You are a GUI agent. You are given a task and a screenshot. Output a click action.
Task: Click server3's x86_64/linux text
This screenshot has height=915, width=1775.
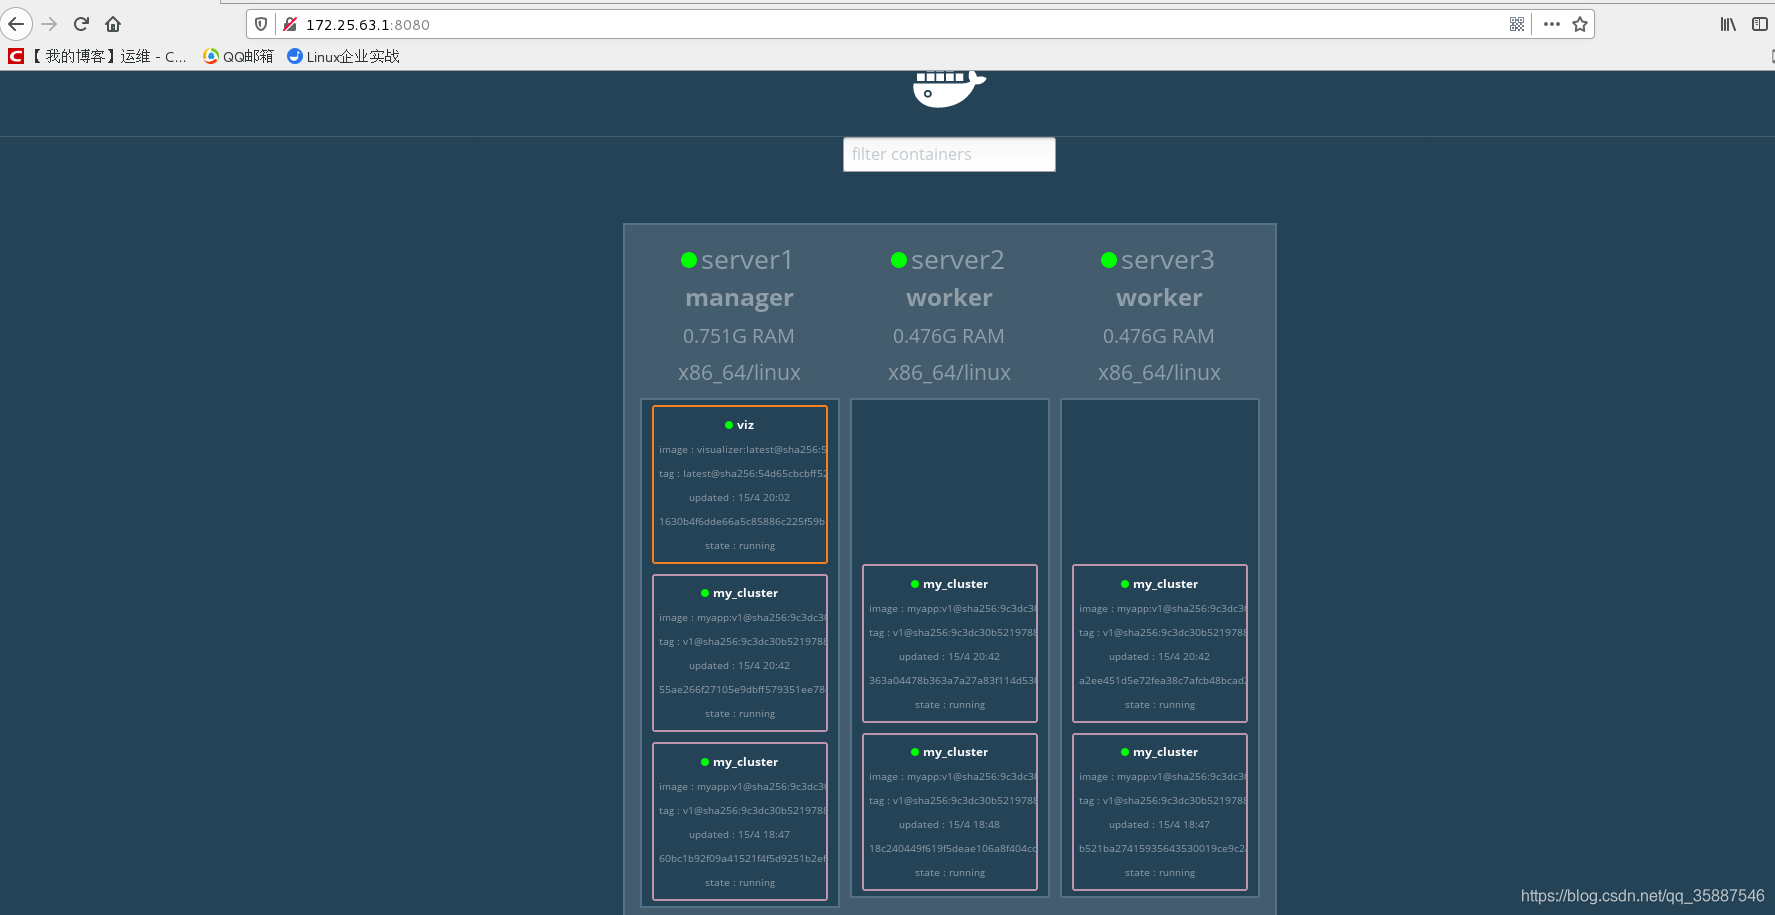click(1159, 373)
